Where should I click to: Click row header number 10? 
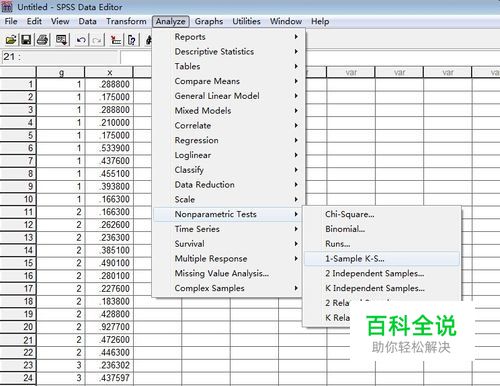[x=18, y=199]
